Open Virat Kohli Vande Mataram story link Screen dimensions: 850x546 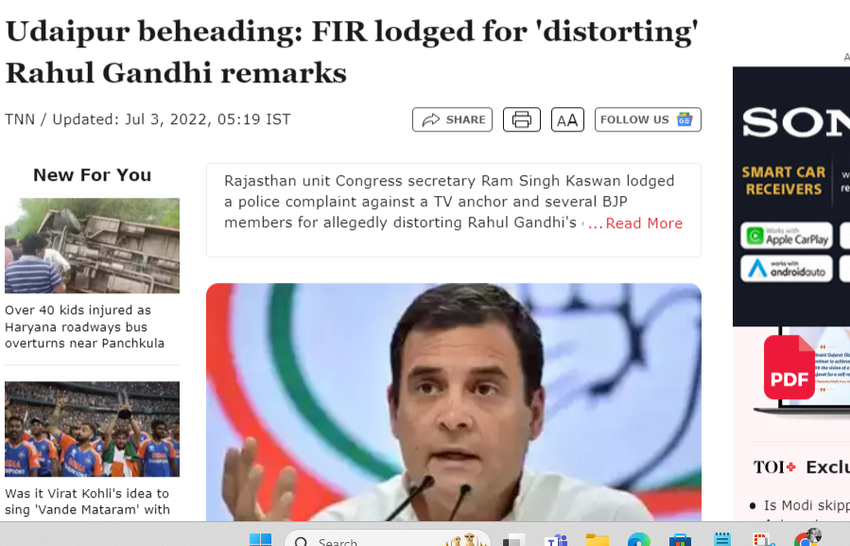click(x=87, y=502)
